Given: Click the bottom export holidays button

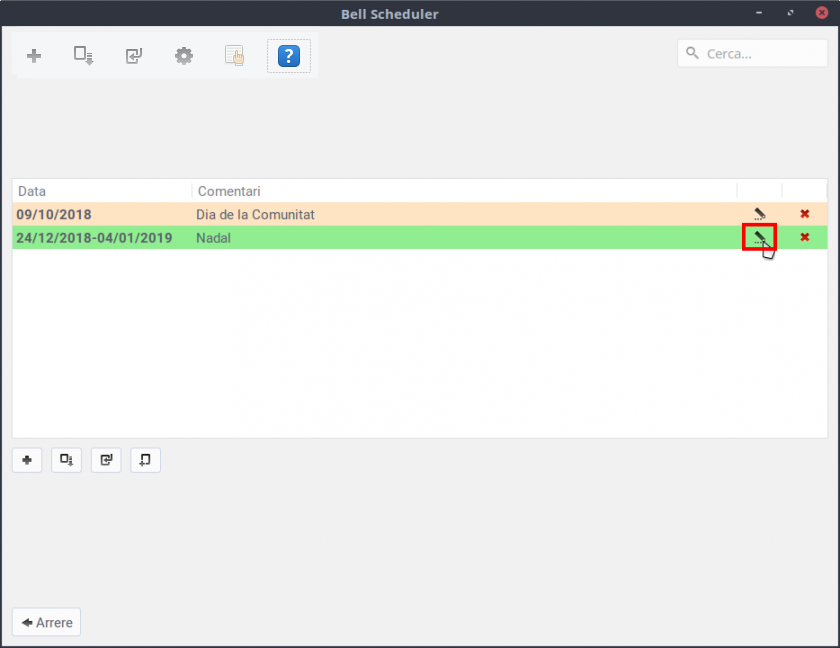Looking at the screenshot, I should point(66,460).
